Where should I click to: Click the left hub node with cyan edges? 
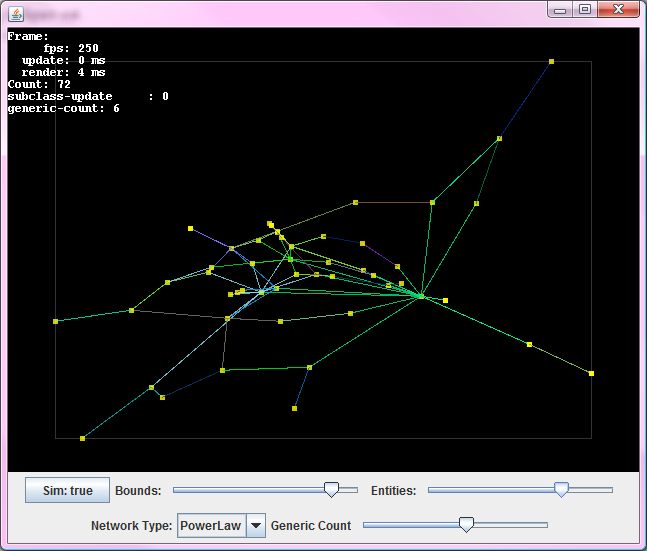click(x=262, y=292)
